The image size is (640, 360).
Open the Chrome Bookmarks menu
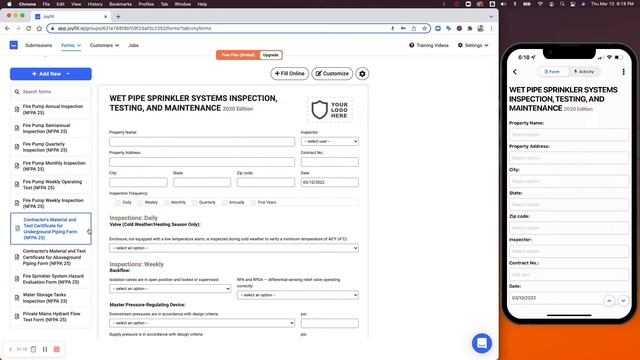point(120,4)
